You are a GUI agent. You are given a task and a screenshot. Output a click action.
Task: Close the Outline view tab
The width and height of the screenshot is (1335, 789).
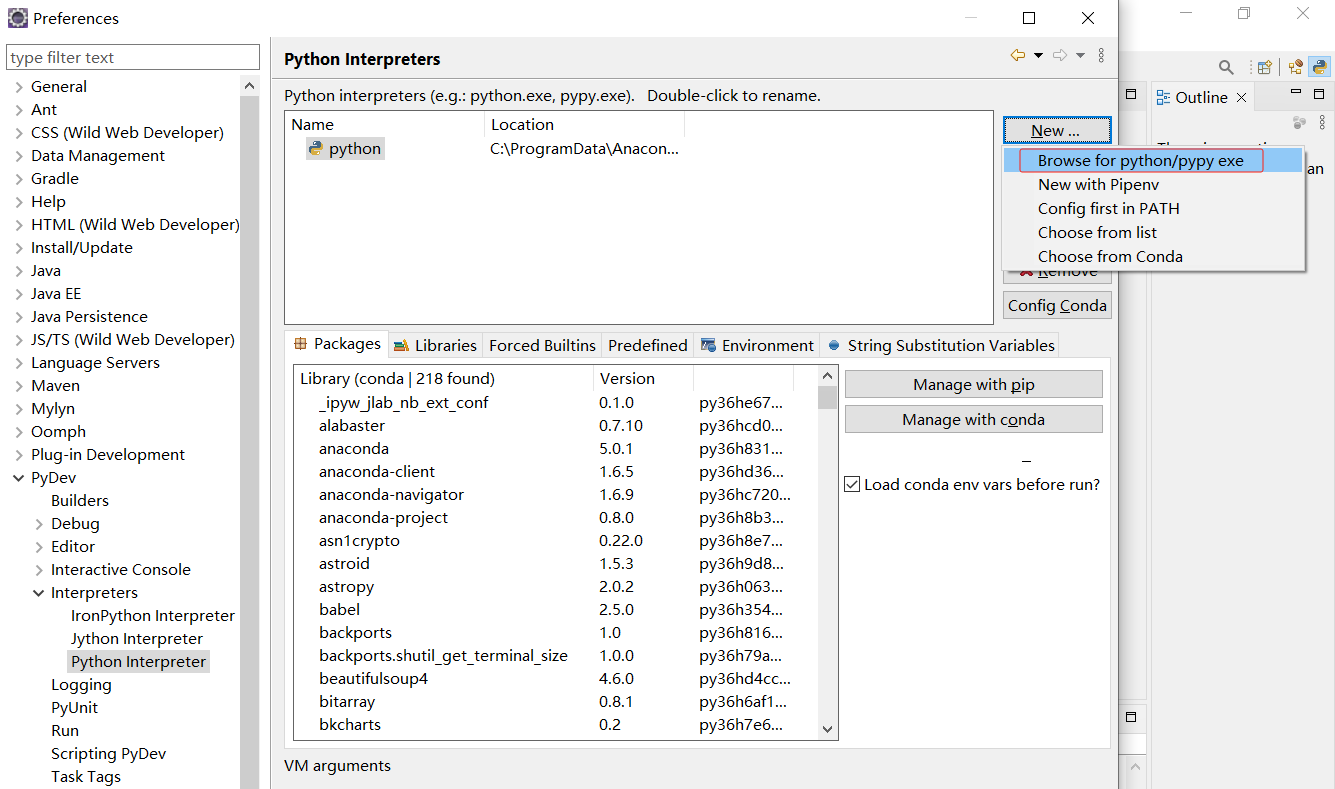pyautogui.click(x=1241, y=97)
